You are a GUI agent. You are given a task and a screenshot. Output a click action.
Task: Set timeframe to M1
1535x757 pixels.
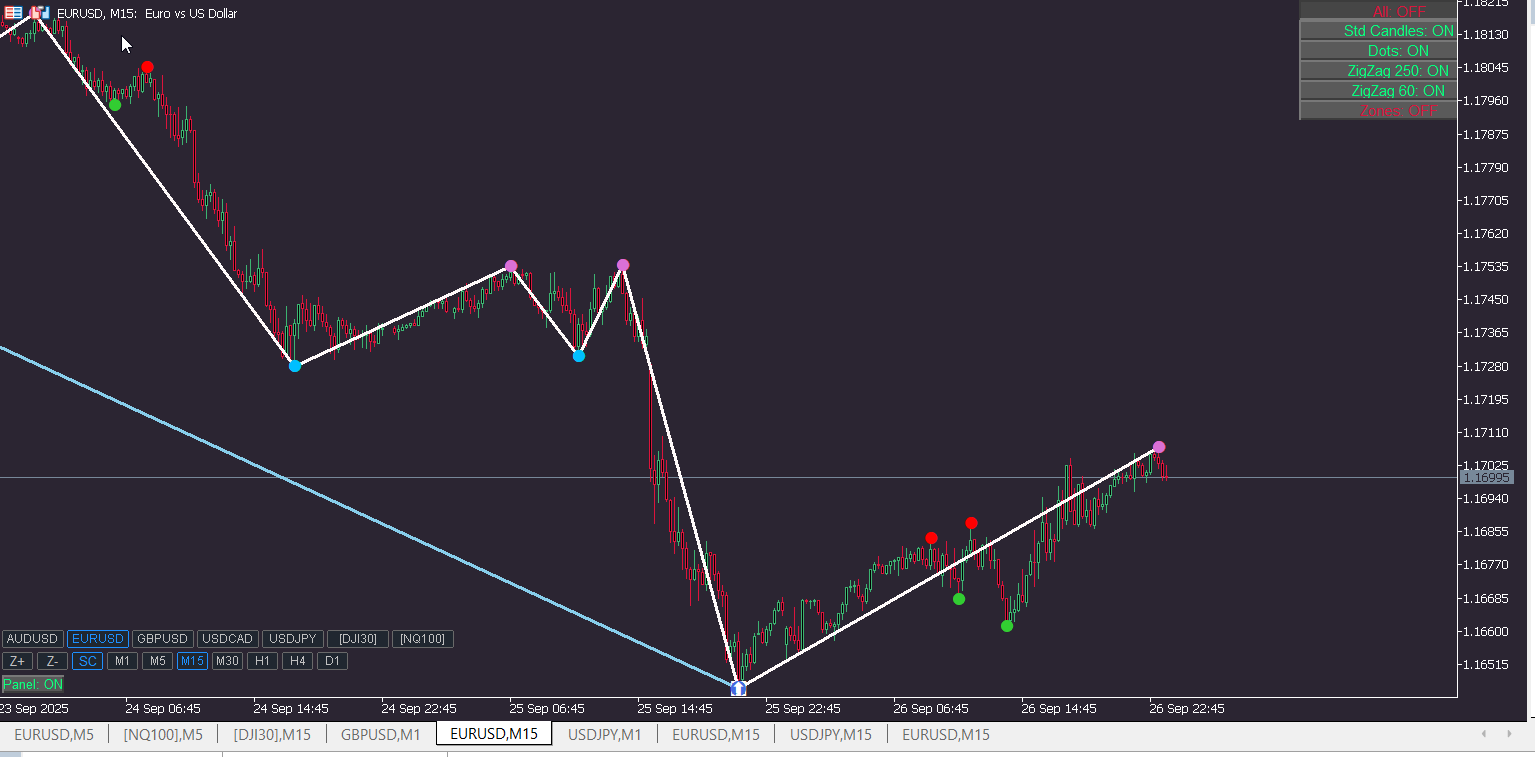pos(122,661)
